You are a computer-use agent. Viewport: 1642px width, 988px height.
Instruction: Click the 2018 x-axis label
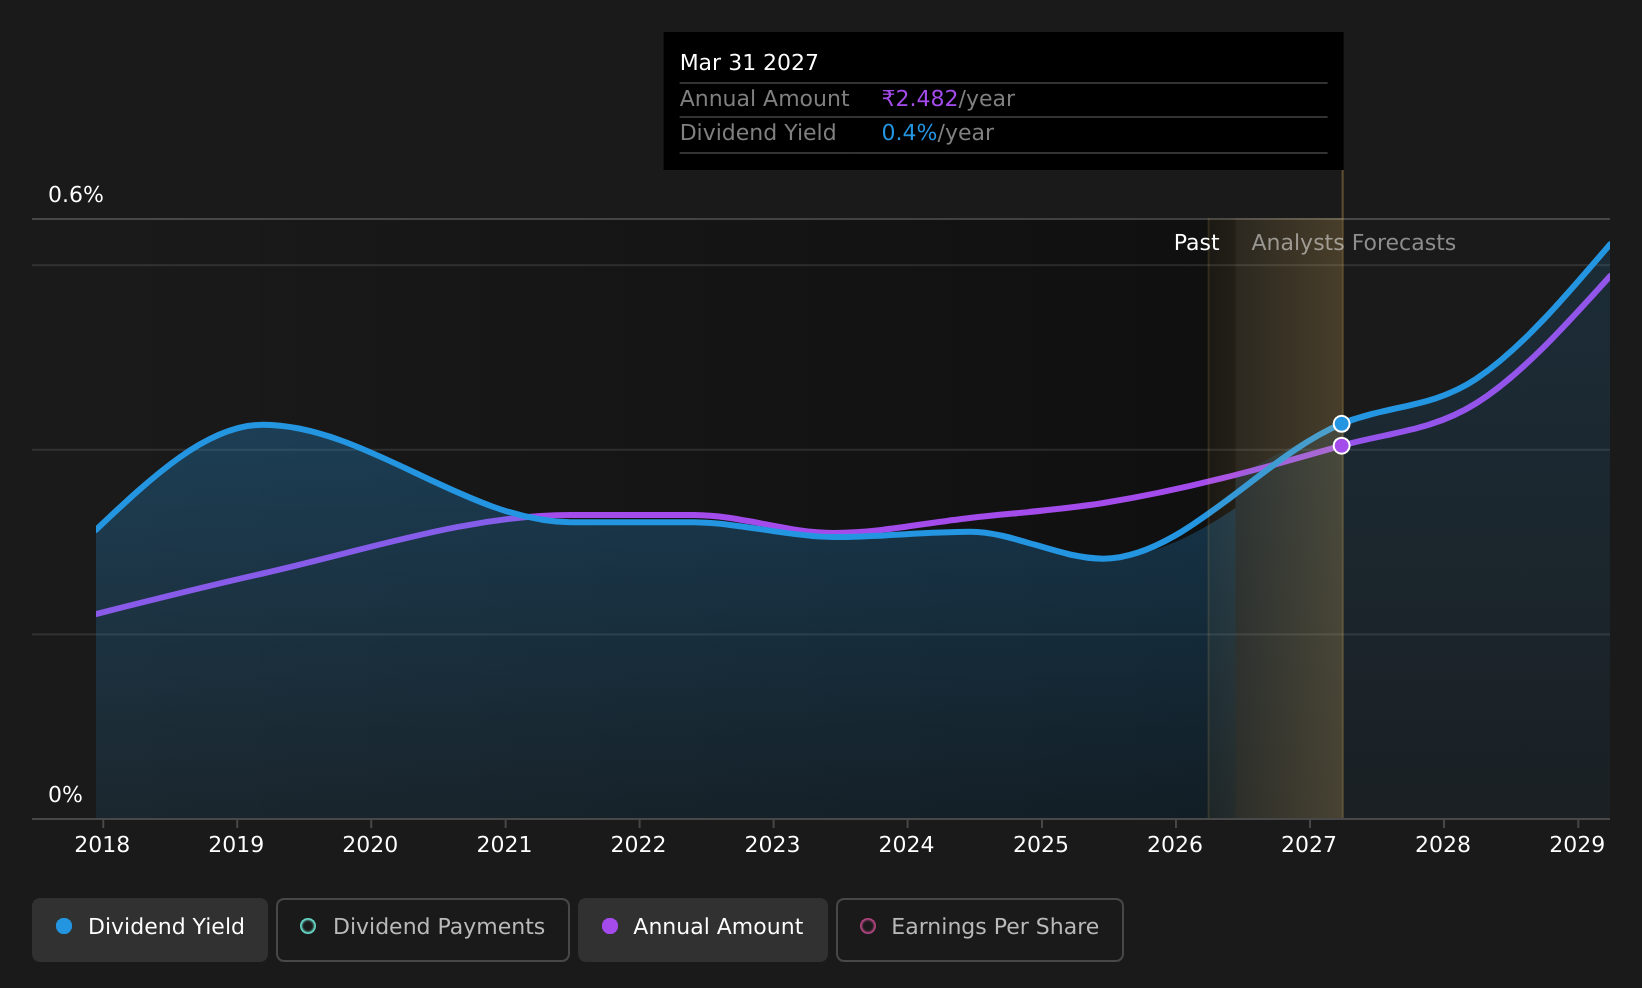(102, 845)
